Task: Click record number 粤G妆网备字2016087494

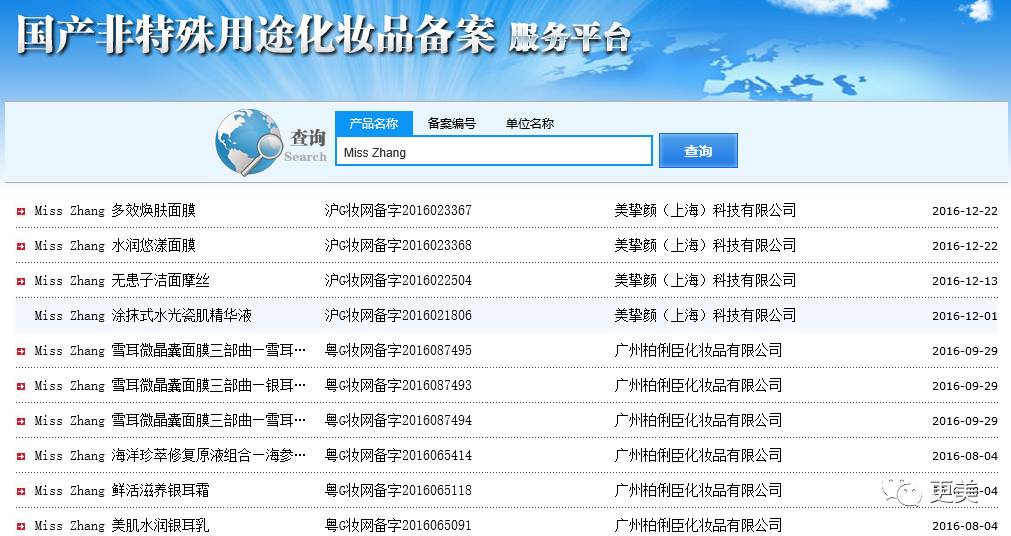Action: [398, 421]
